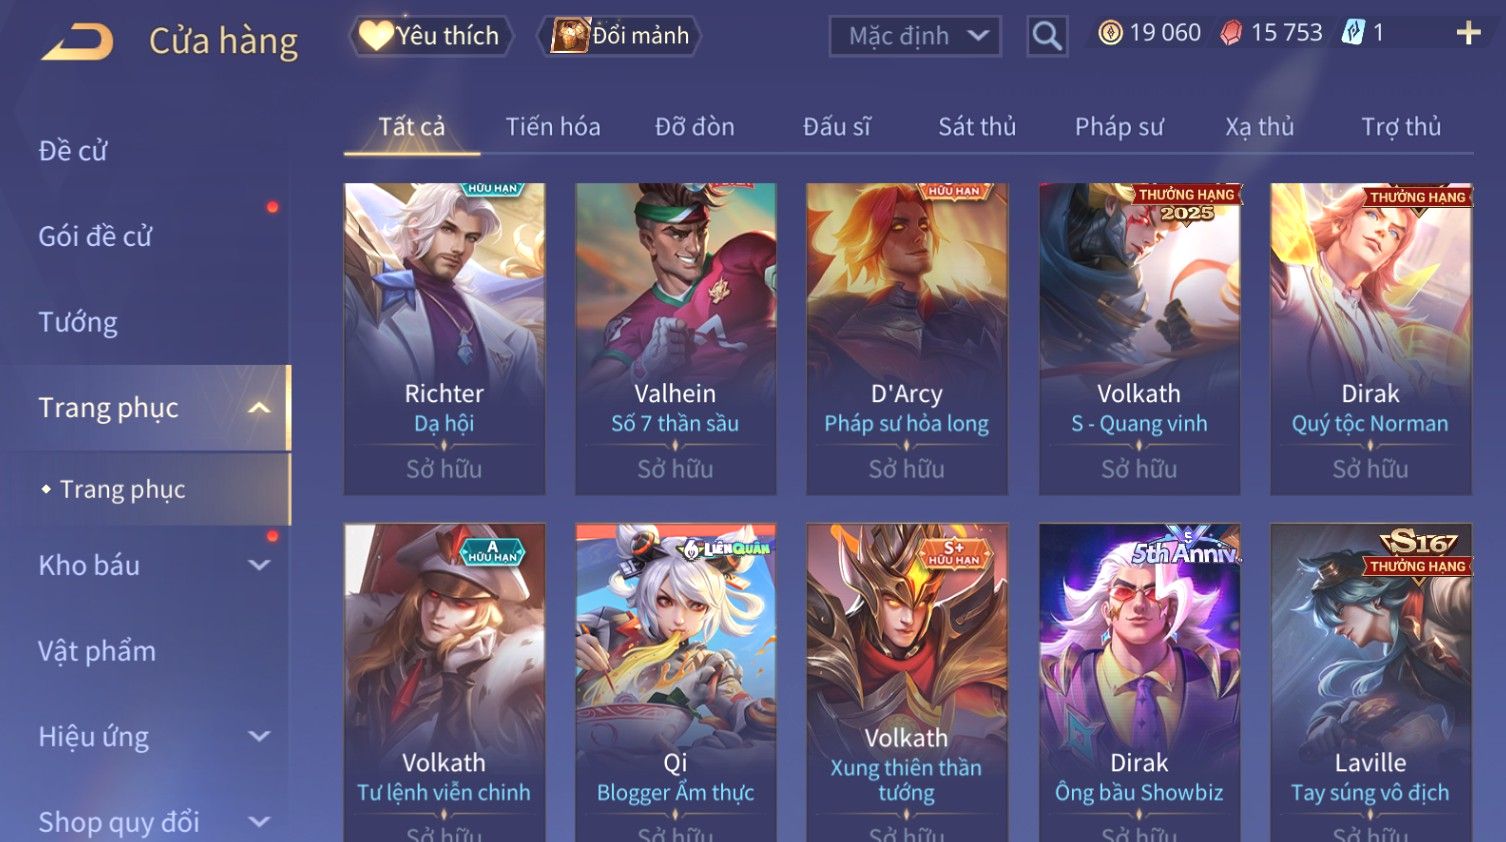This screenshot has height=842, width=1506.
Task: Switch to the Sát thủ tab
Action: (x=977, y=127)
